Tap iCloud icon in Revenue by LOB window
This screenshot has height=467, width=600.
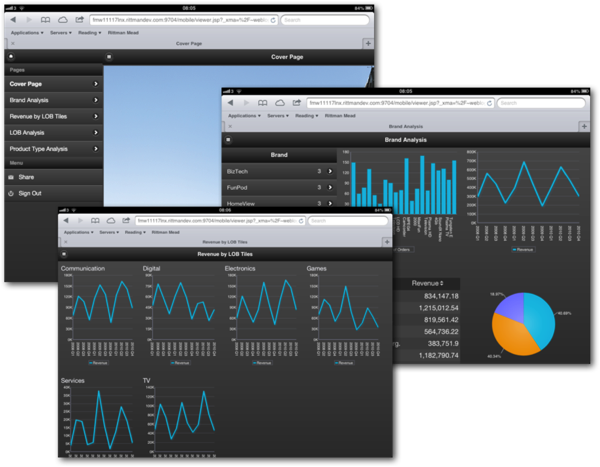pos(111,220)
